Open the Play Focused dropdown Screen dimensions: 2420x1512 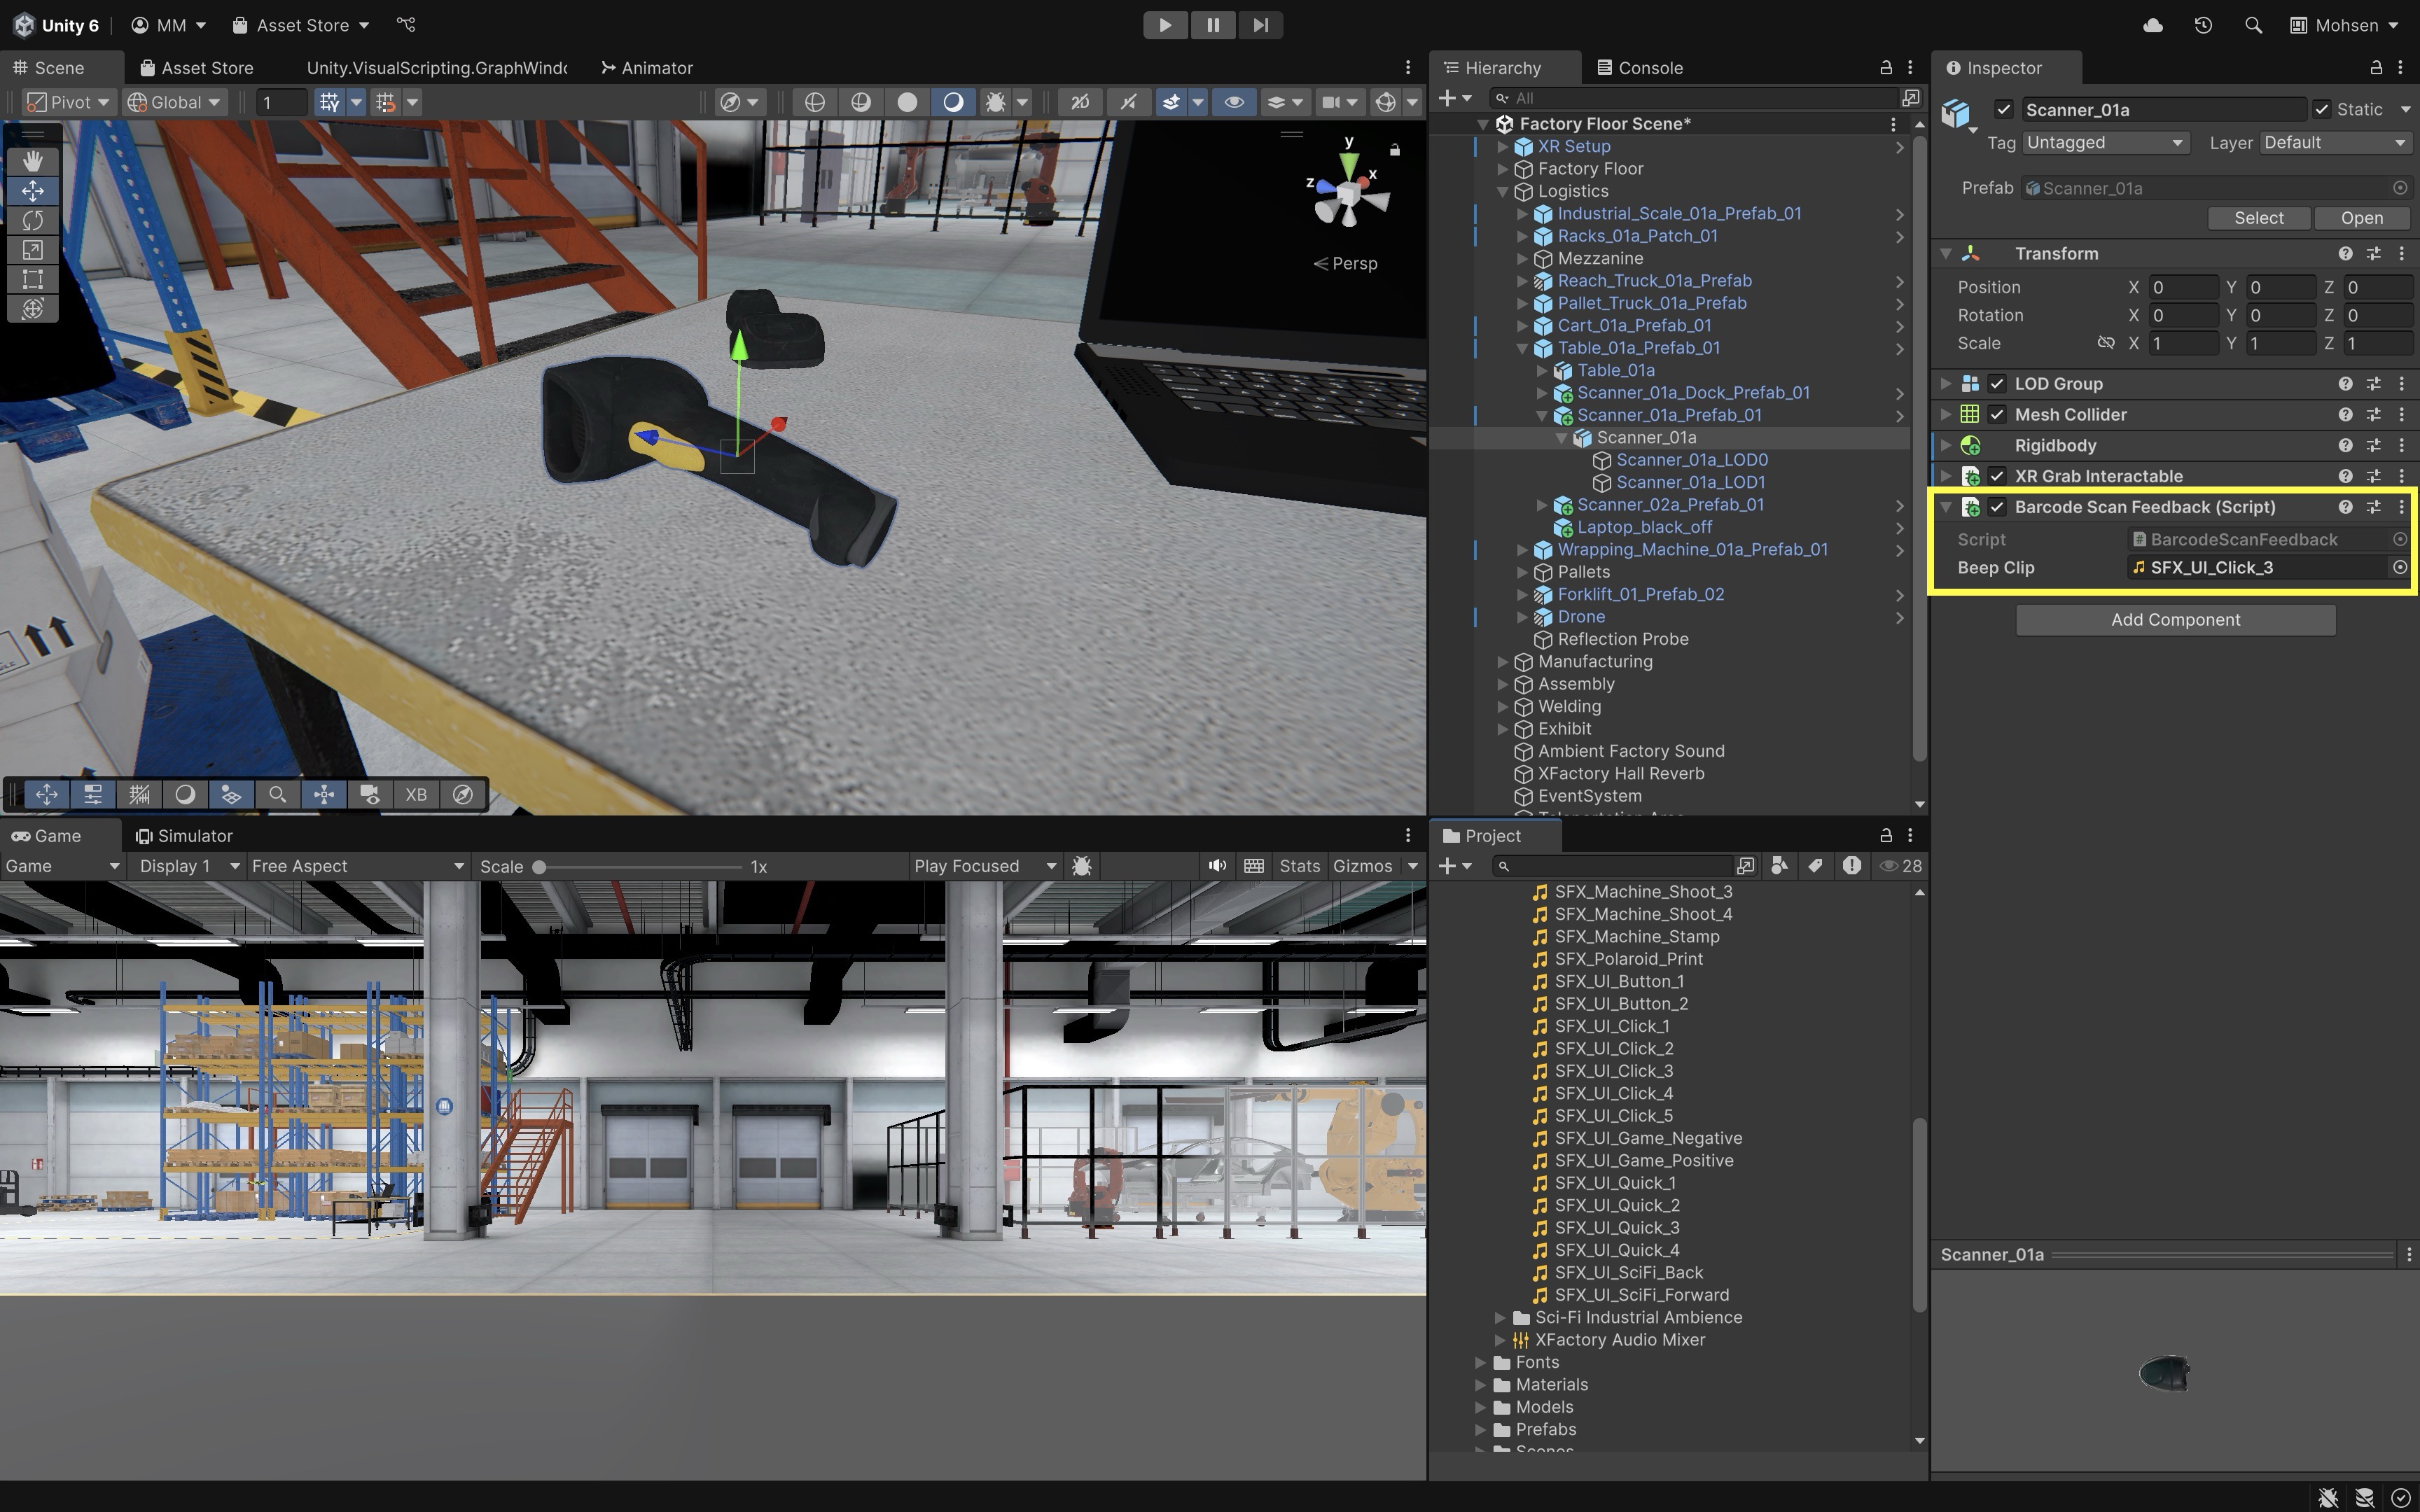point(985,866)
